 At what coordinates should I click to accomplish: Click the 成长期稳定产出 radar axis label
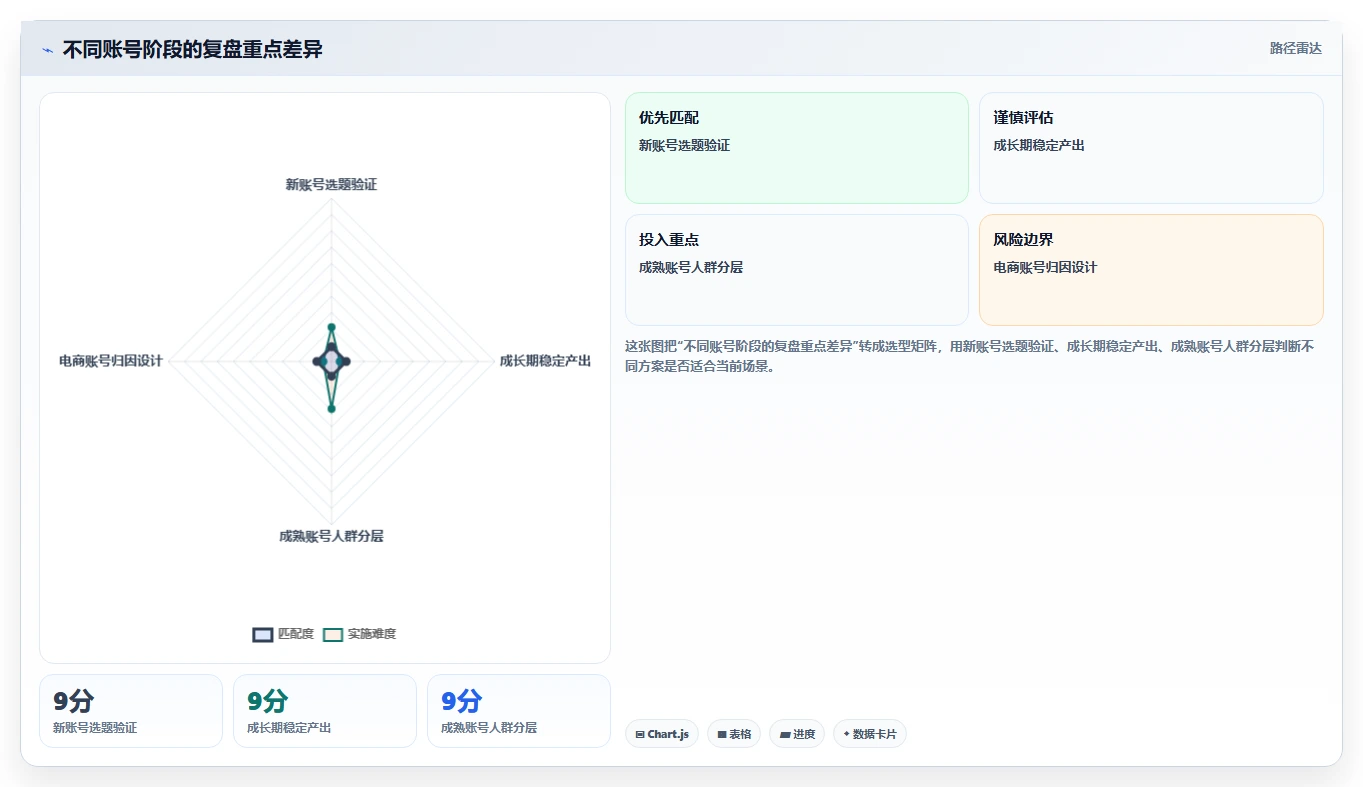click(545, 361)
